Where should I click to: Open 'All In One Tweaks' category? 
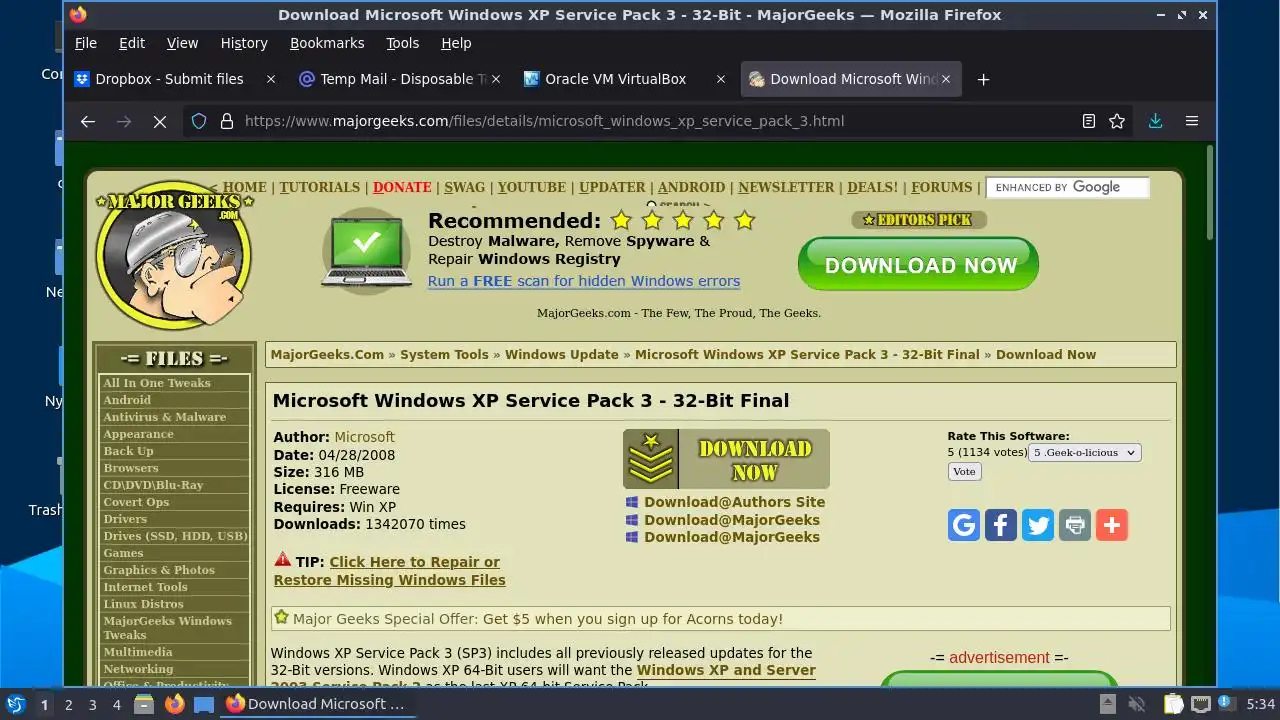(x=157, y=383)
